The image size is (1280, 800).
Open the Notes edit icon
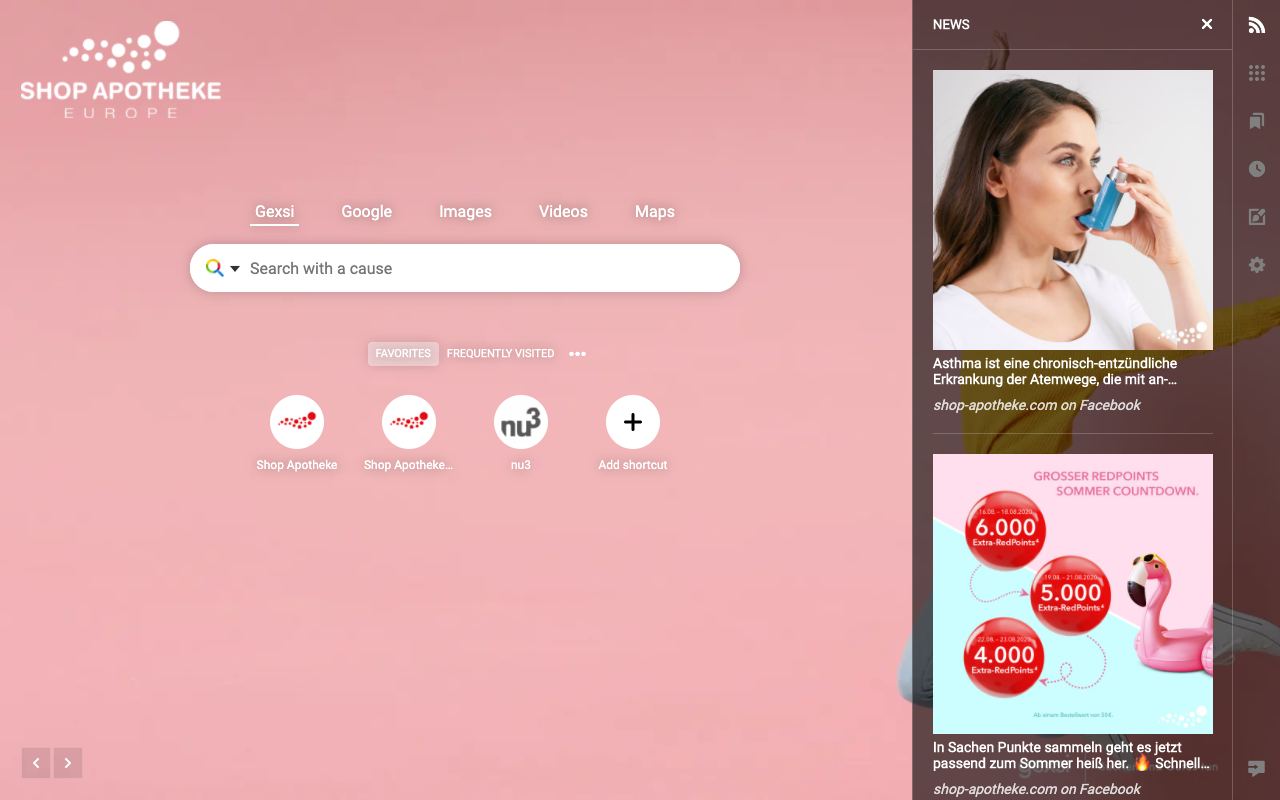tap(1257, 217)
